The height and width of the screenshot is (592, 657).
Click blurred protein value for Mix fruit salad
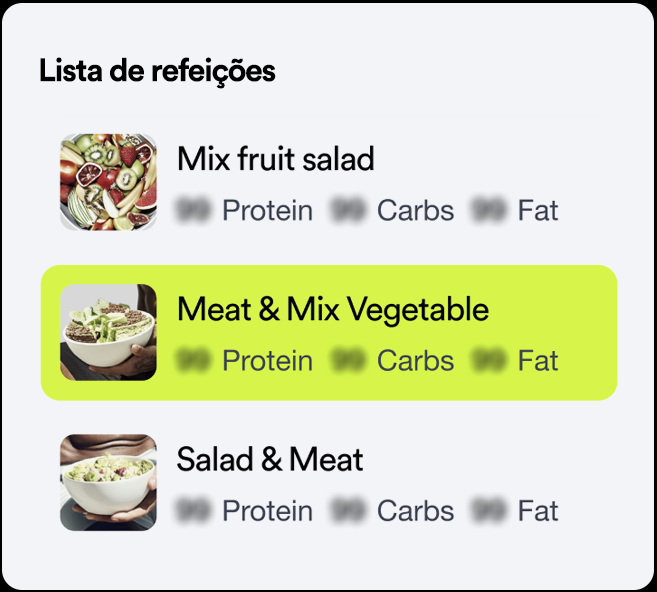[x=193, y=211]
